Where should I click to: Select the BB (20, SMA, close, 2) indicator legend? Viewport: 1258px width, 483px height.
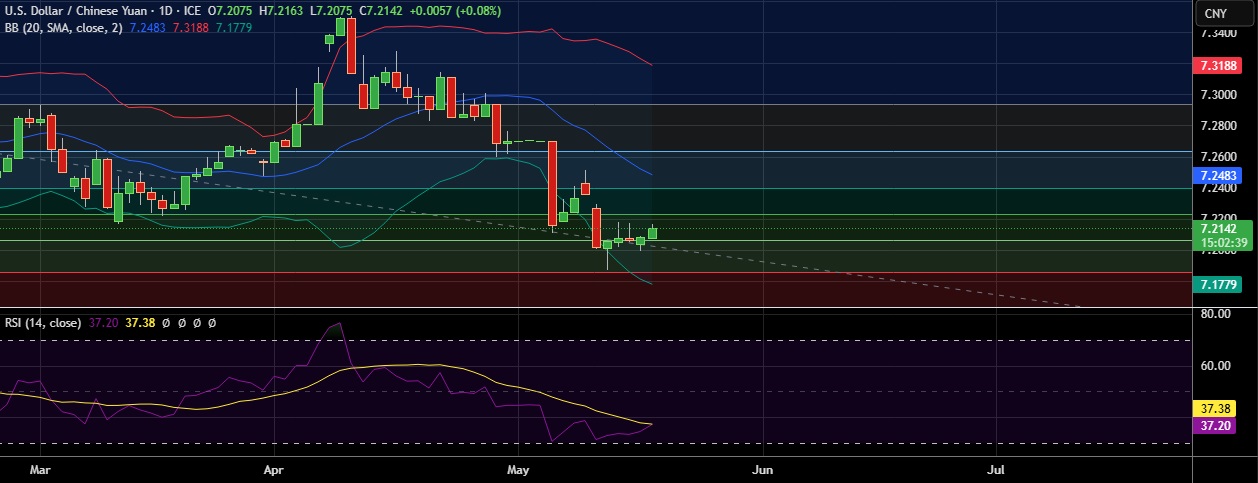click(x=63, y=28)
